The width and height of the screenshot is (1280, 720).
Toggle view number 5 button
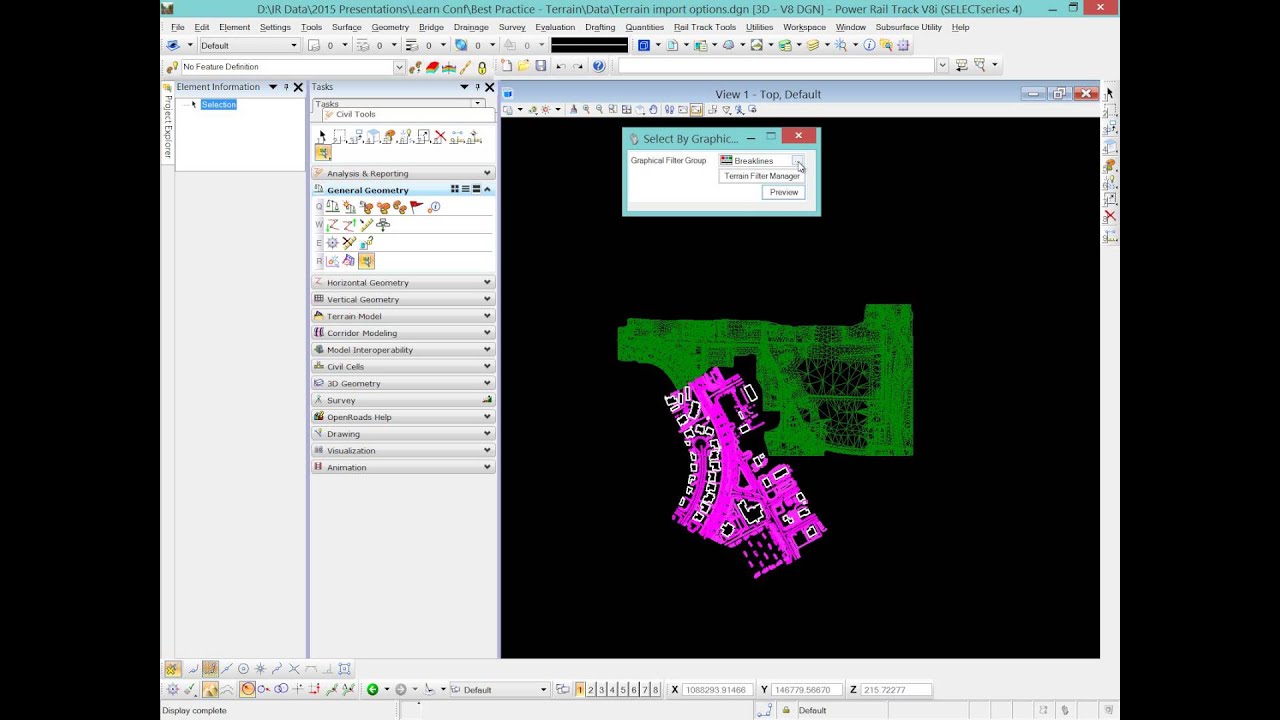click(x=623, y=689)
